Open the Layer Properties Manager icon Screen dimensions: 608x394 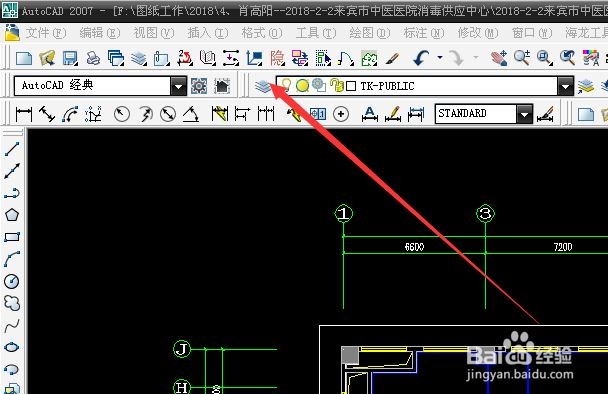263,86
